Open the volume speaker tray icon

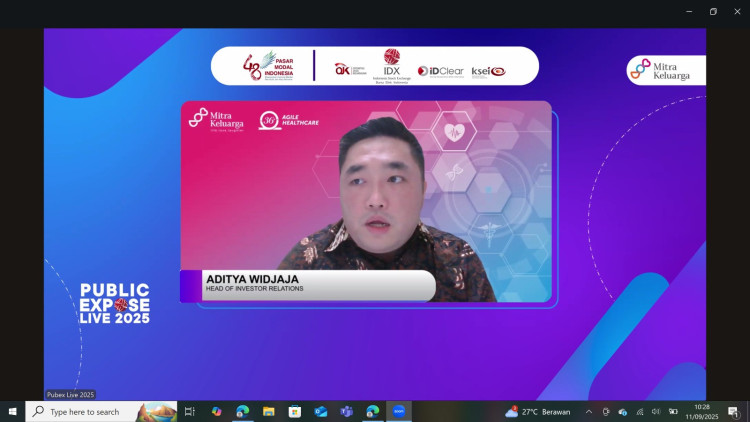[656, 411]
